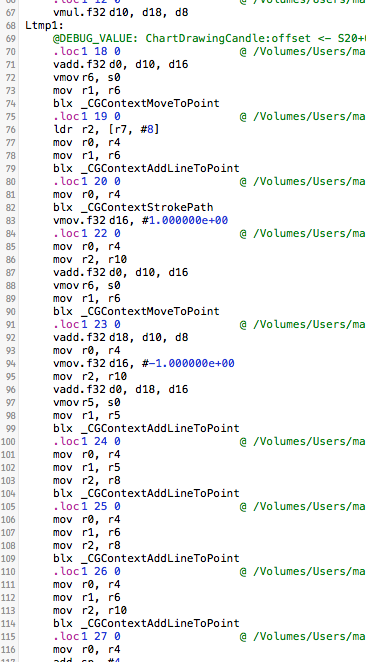Click 'vmov.f32 d16, #1.000000e+00' instruction
Viewport: 366px width, 662px height.
point(140,220)
